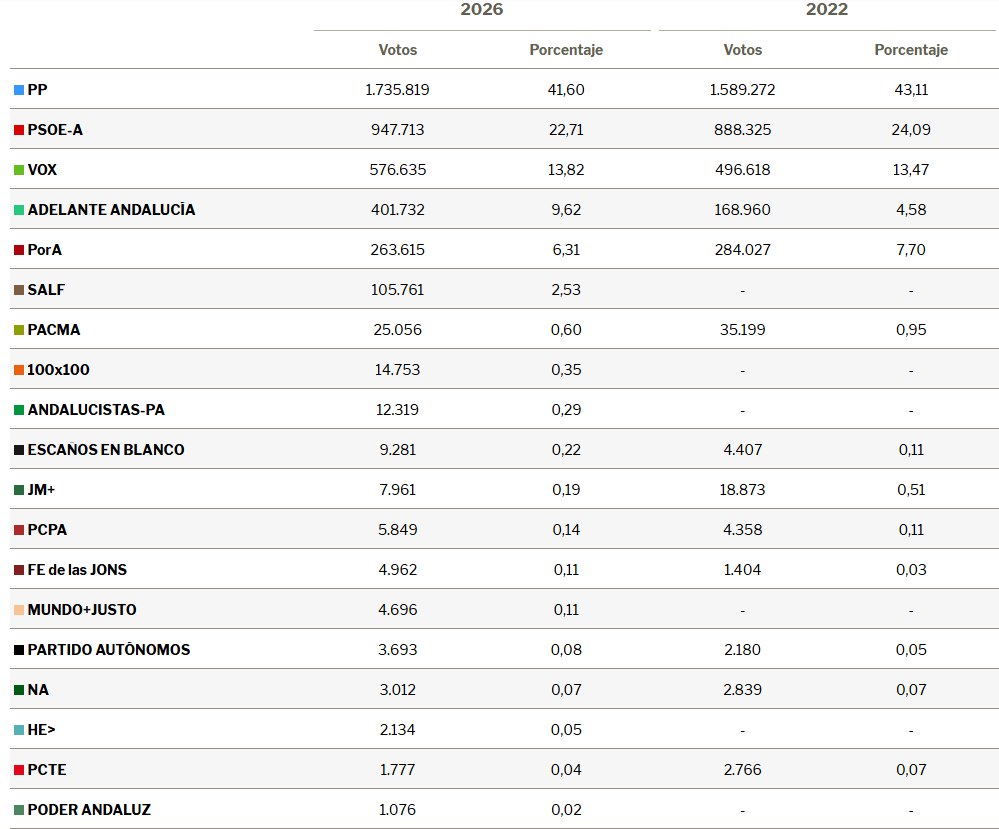Click the PorA 2026 votes 263.615

click(398, 250)
